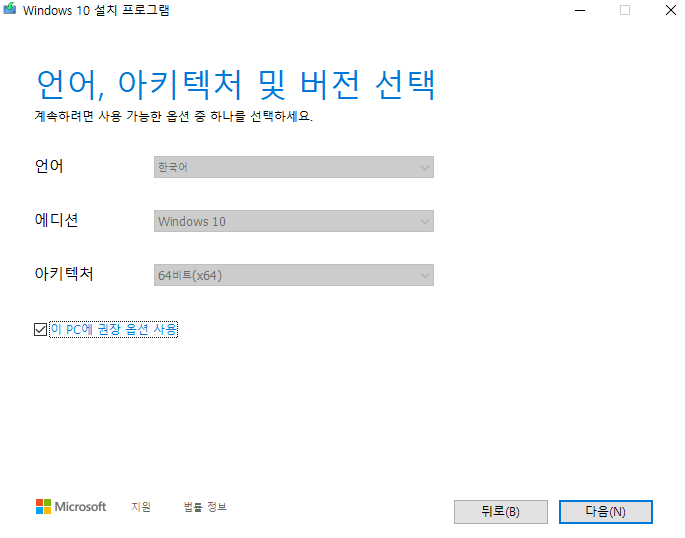Open the 에디션 dropdown showing Windows 10

click(x=294, y=221)
